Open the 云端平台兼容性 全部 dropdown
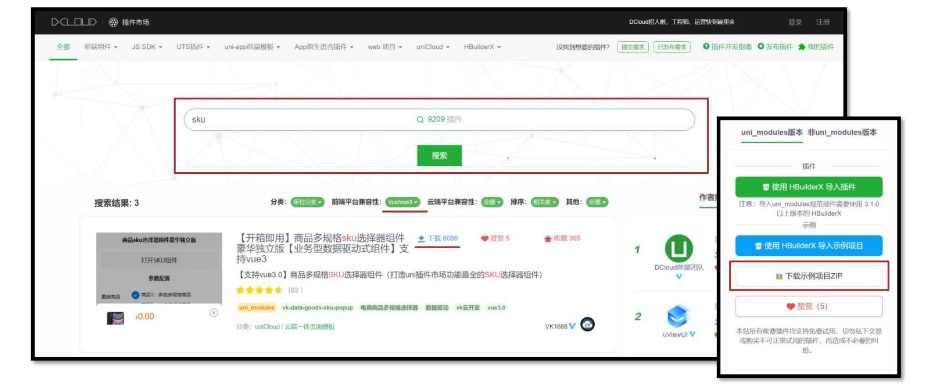This screenshot has height=386, width=927. click(x=492, y=202)
